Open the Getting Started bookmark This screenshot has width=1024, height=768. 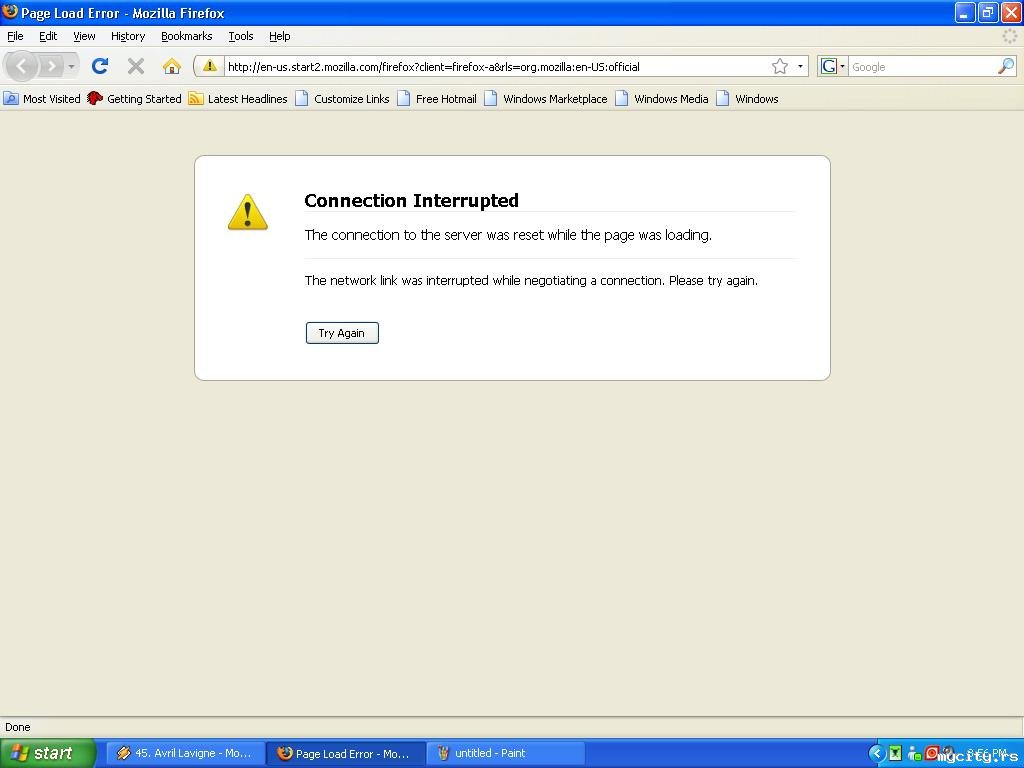tap(134, 99)
